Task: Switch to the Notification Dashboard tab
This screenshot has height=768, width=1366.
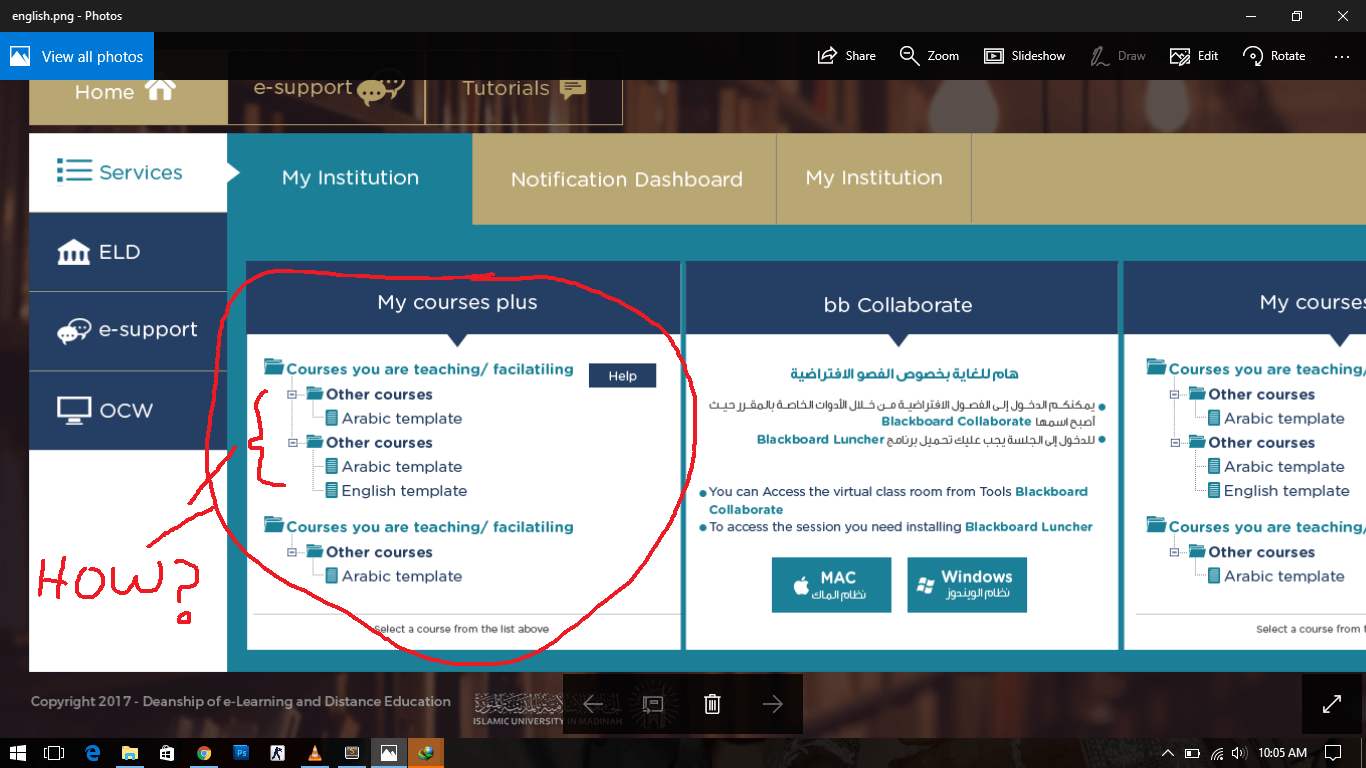Action: tap(626, 179)
